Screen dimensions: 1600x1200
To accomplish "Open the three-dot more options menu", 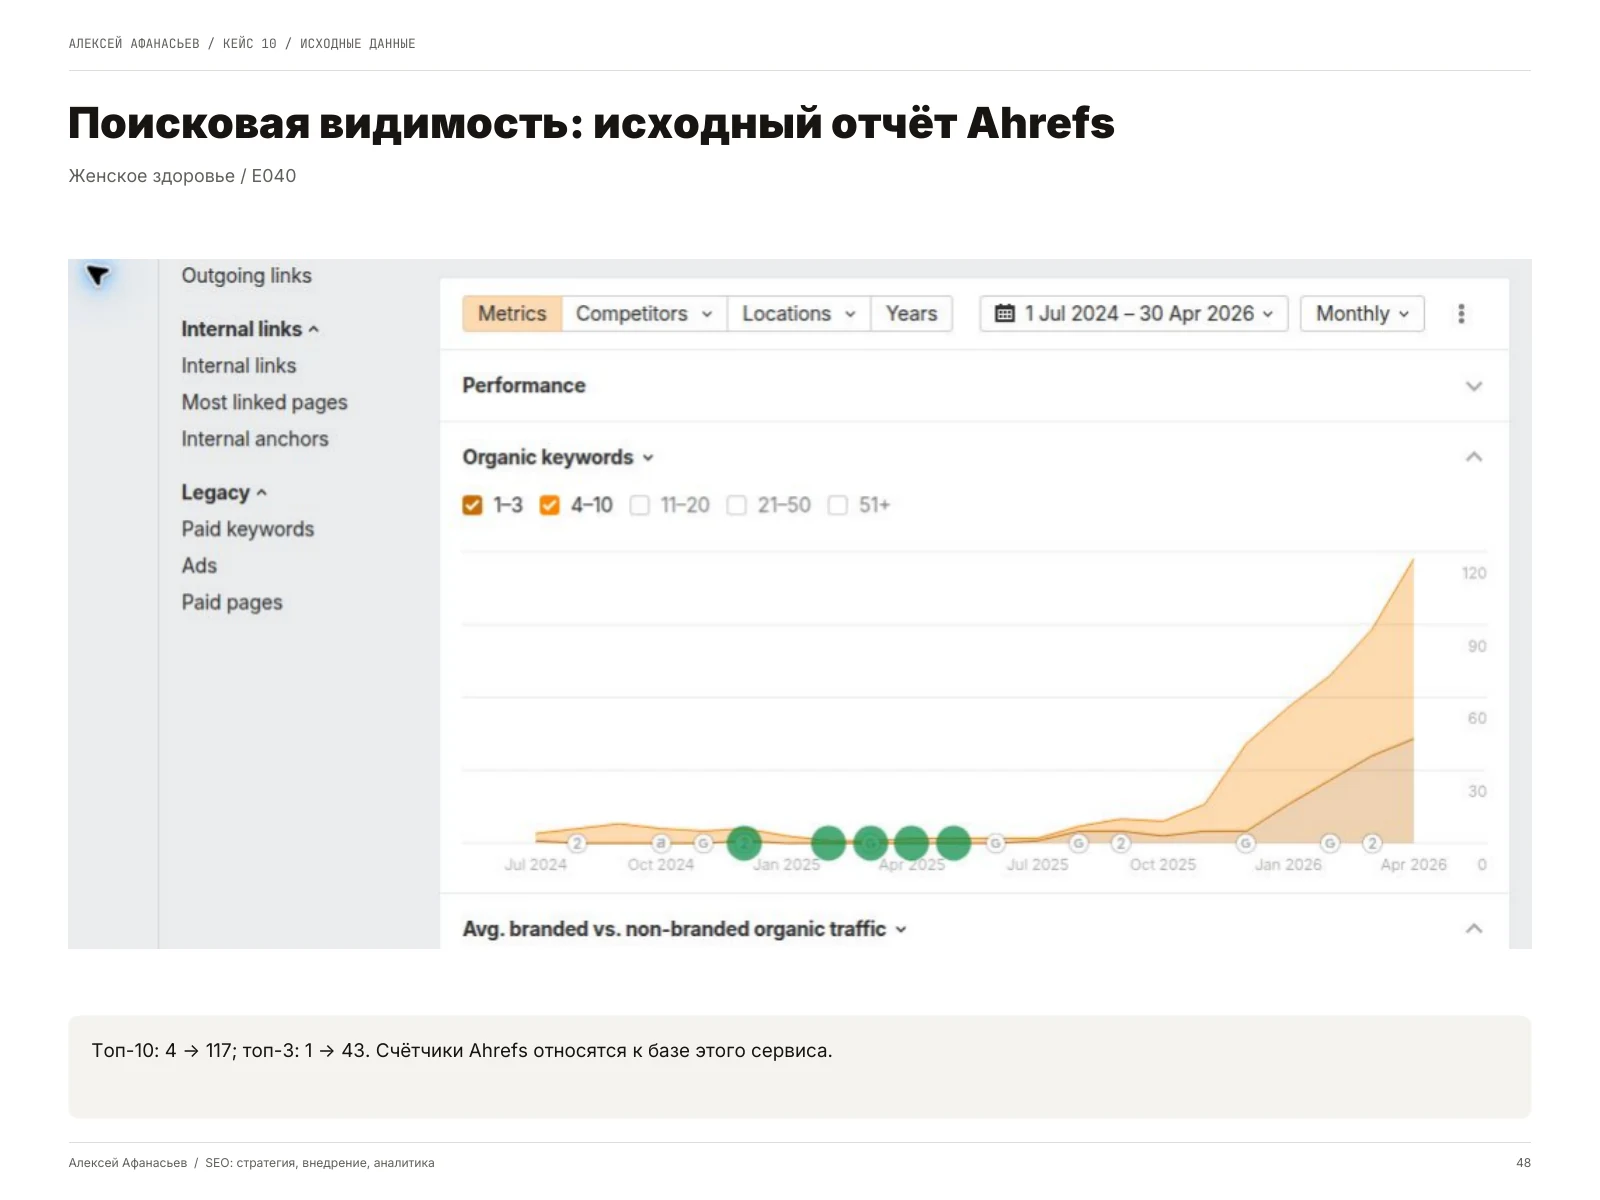I will (x=1461, y=314).
